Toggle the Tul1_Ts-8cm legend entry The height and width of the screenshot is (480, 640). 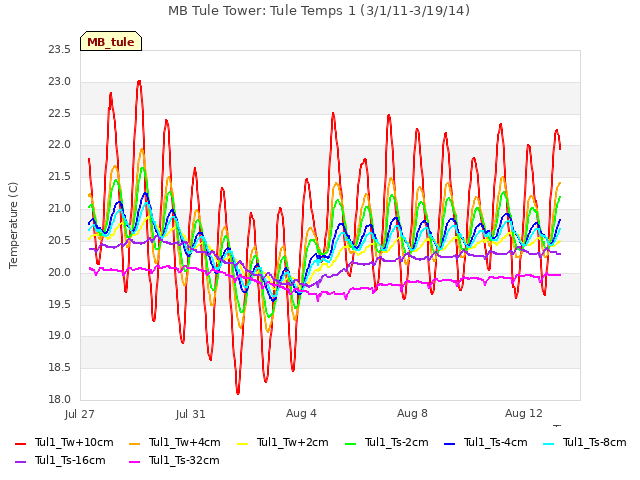(x=585, y=442)
